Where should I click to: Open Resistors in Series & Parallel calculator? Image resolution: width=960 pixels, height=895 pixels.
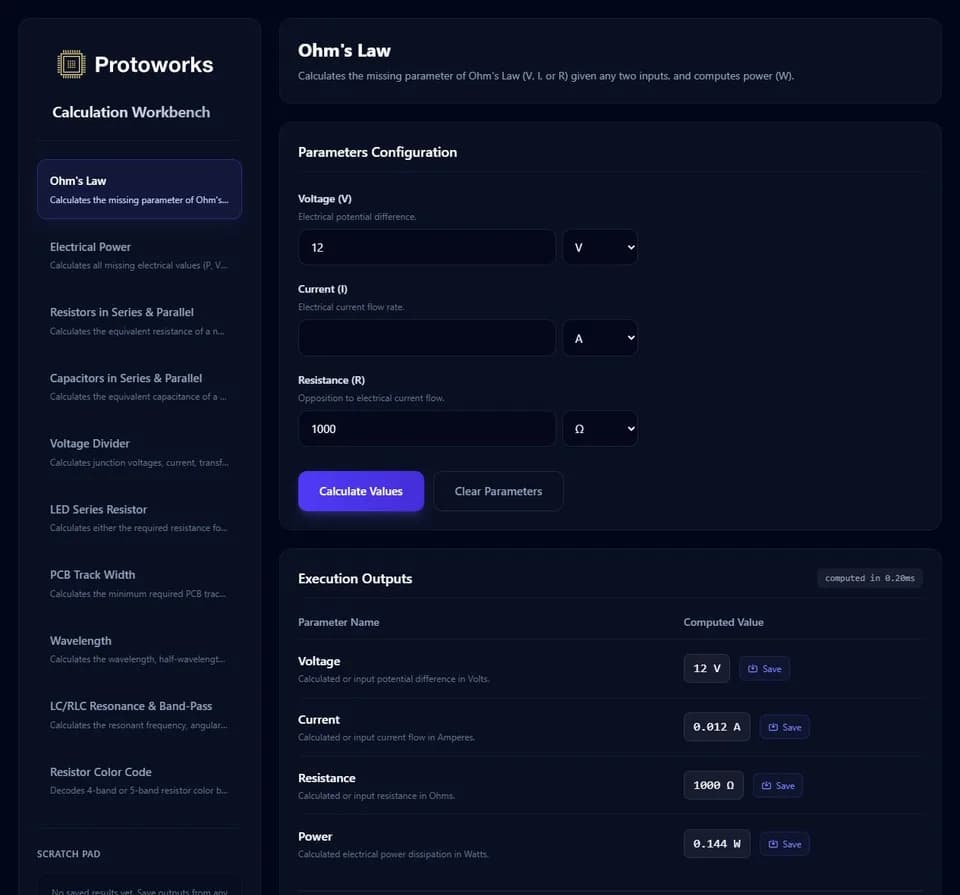140,321
